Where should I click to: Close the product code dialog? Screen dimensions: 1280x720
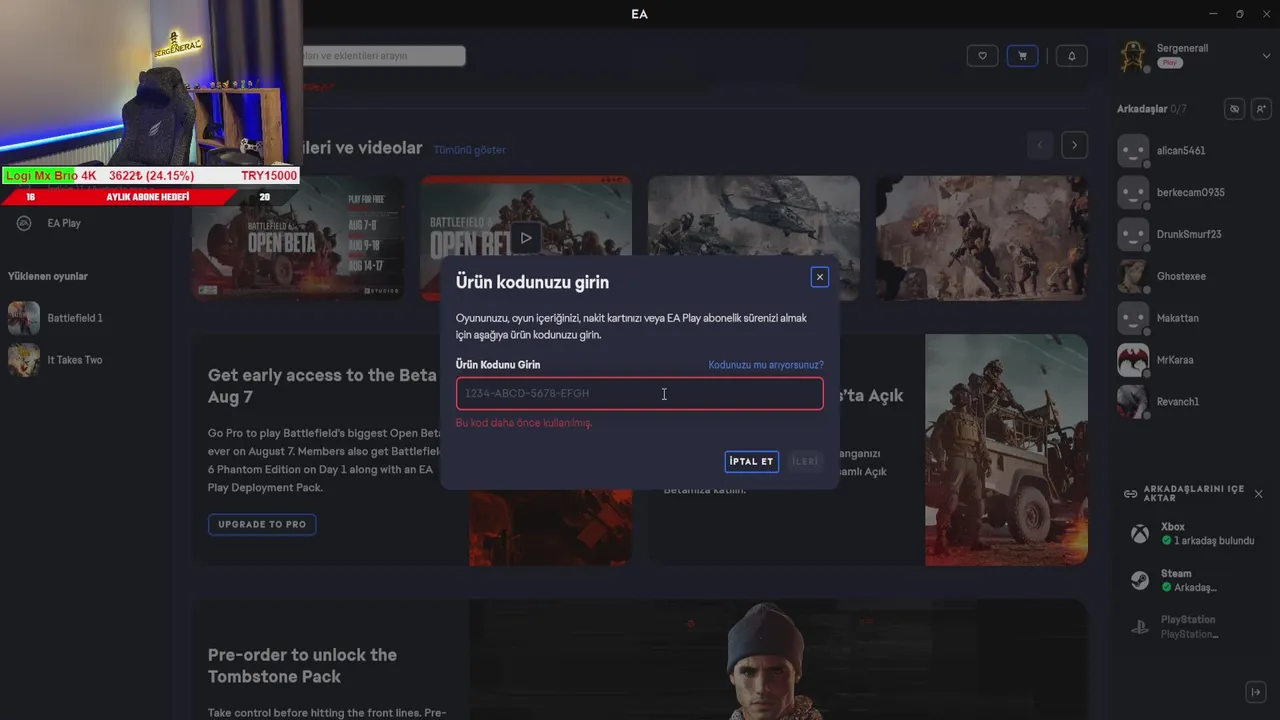[820, 277]
